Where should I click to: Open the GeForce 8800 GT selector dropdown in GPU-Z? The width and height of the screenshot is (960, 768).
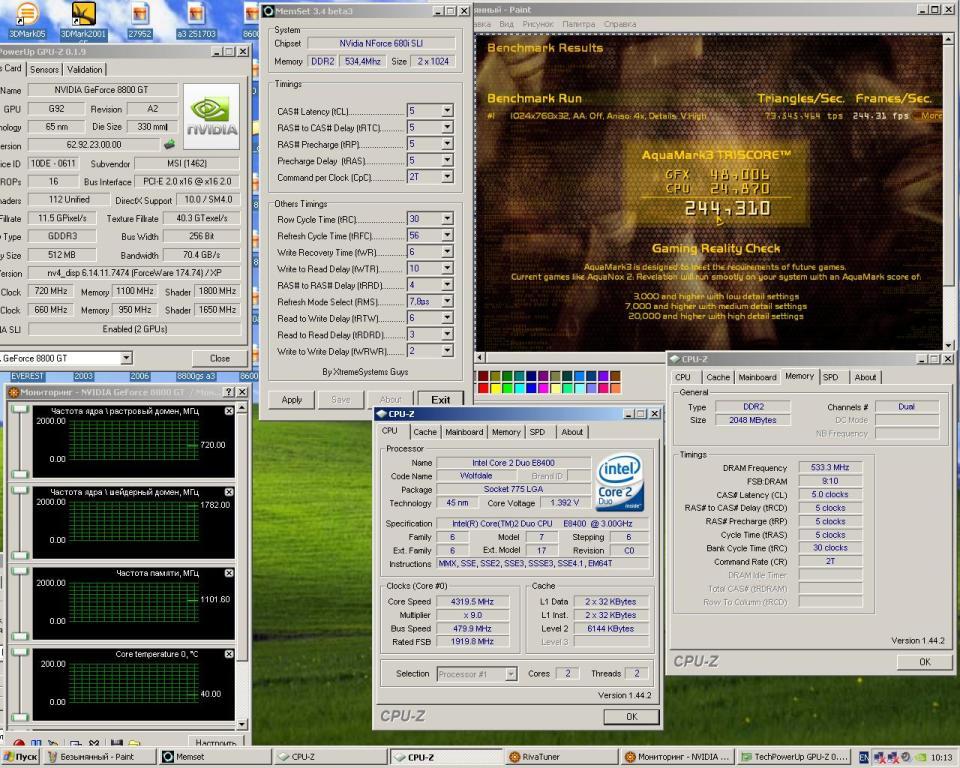(126, 358)
